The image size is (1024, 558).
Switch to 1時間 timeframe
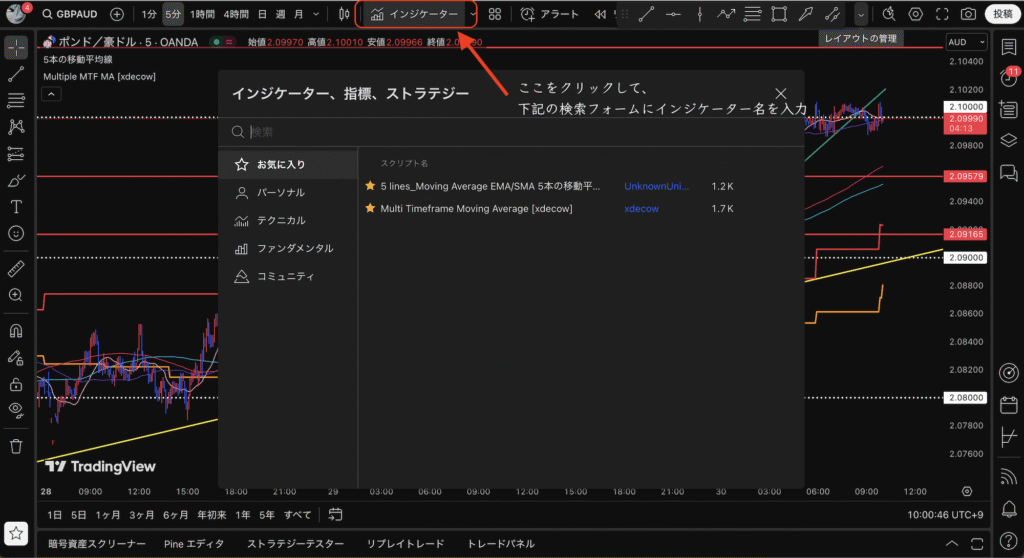click(x=202, y=14)
